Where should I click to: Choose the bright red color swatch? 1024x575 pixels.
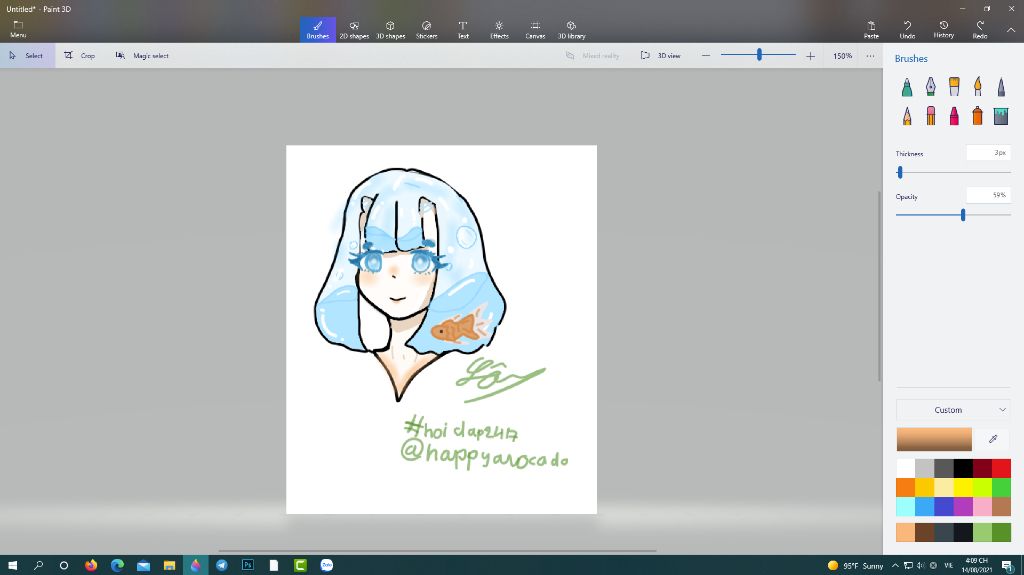[x=1001, y=468]
